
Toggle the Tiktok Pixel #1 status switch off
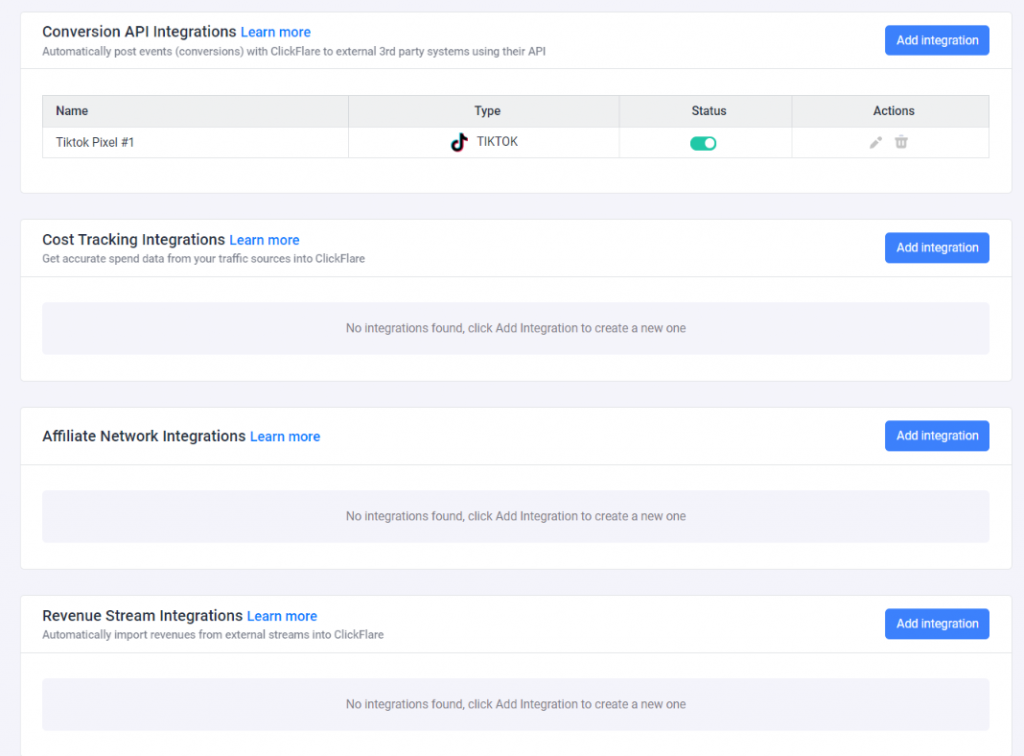pos(703,143)
